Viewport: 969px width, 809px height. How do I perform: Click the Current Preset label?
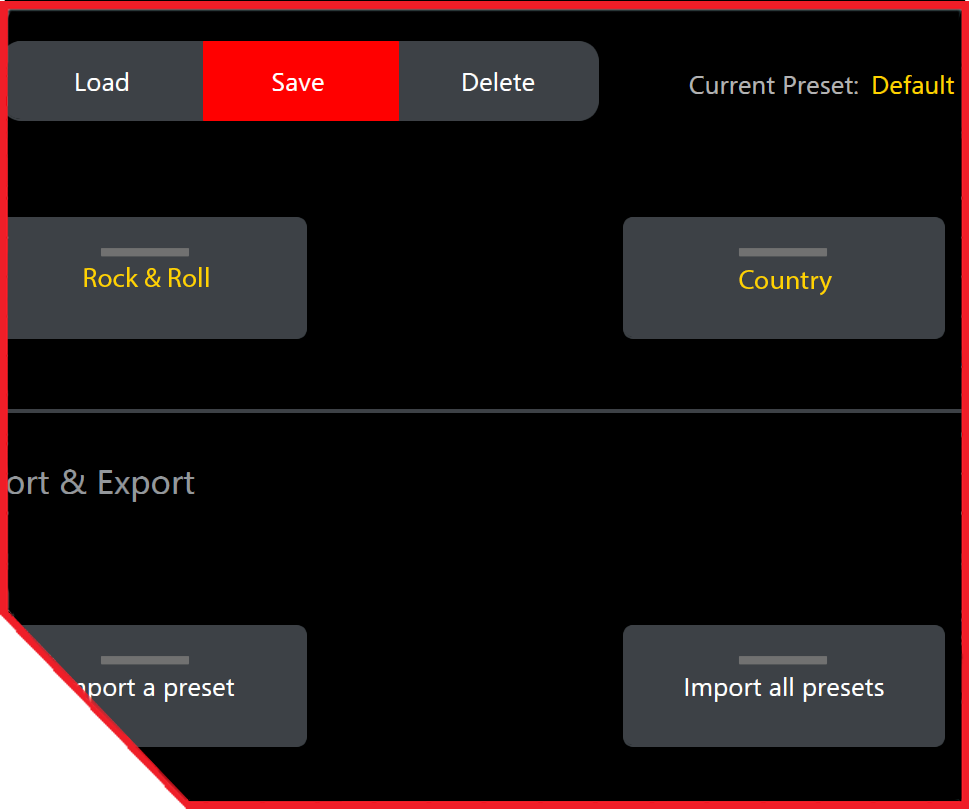tap(773, 86)
